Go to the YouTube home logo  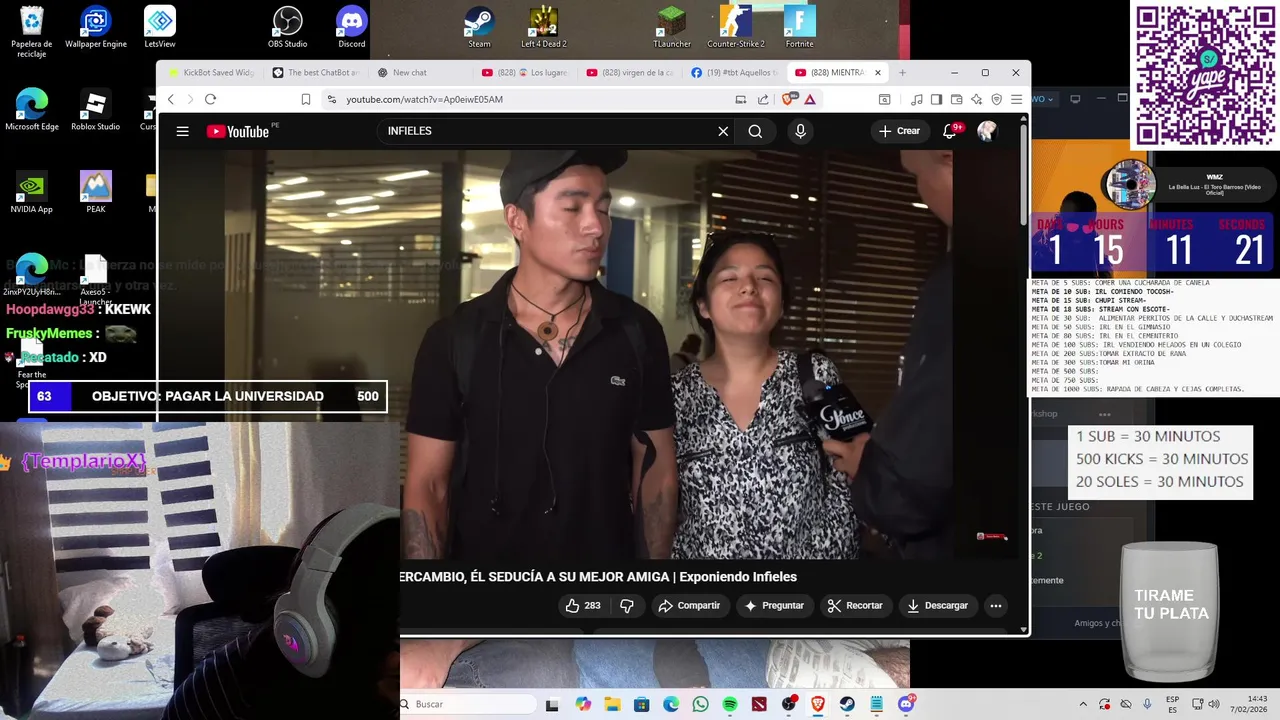click(238, 131)
